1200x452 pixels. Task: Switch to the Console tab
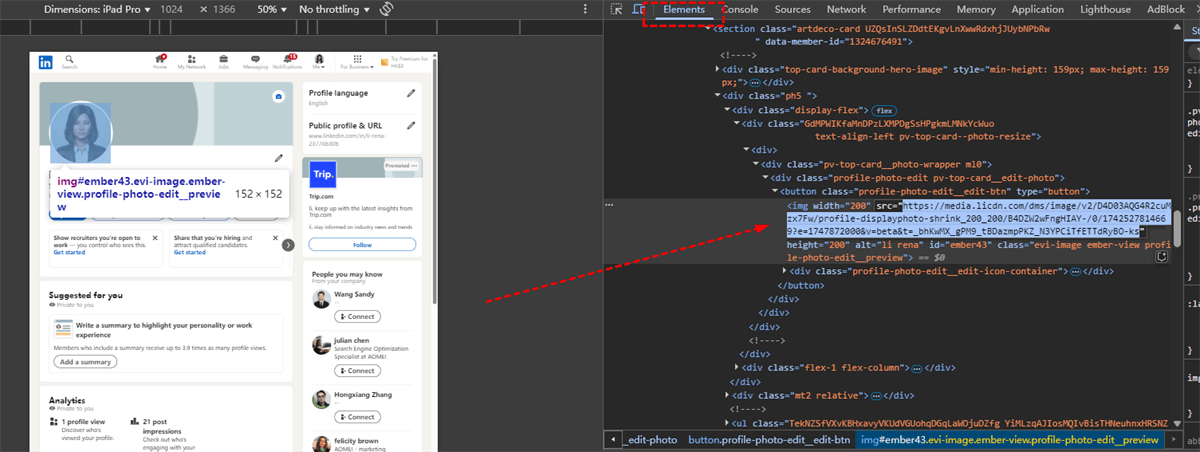coord(739,9)
